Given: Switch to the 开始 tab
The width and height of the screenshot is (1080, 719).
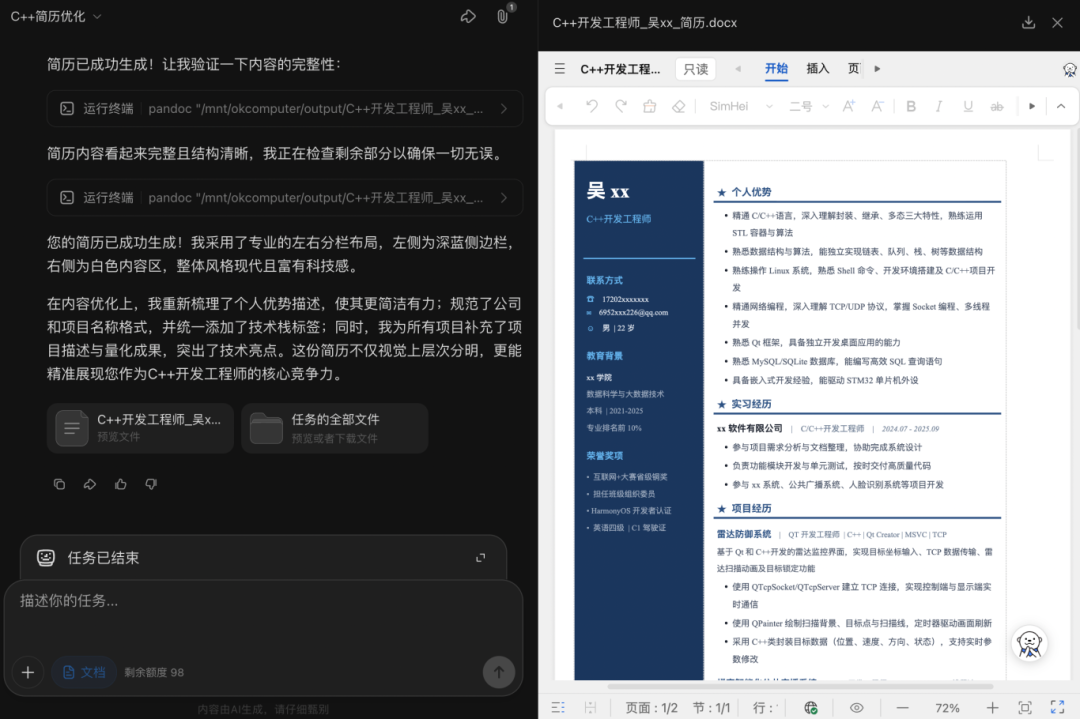Looking at the screenshot, I should coord(776,69).
